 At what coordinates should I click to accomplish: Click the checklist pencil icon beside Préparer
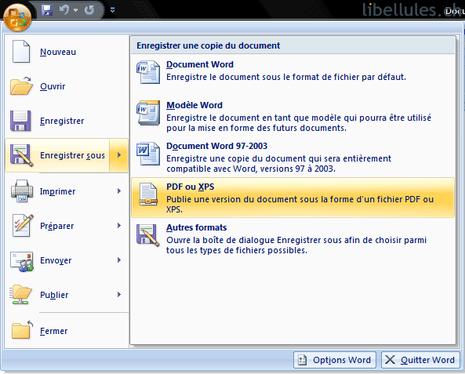point(23,226)
